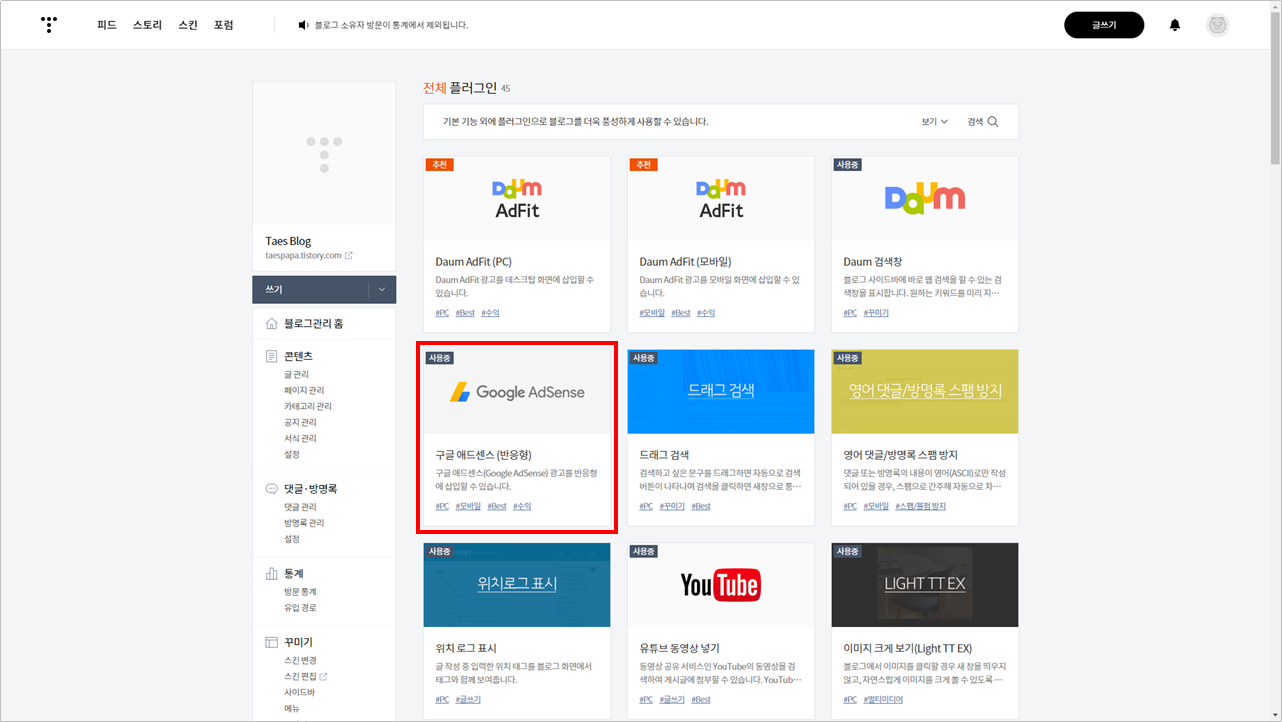The image size is (1282, 722).
Task: Open 댓글 관리 in sidebar
Action: (x=300, y=507)
